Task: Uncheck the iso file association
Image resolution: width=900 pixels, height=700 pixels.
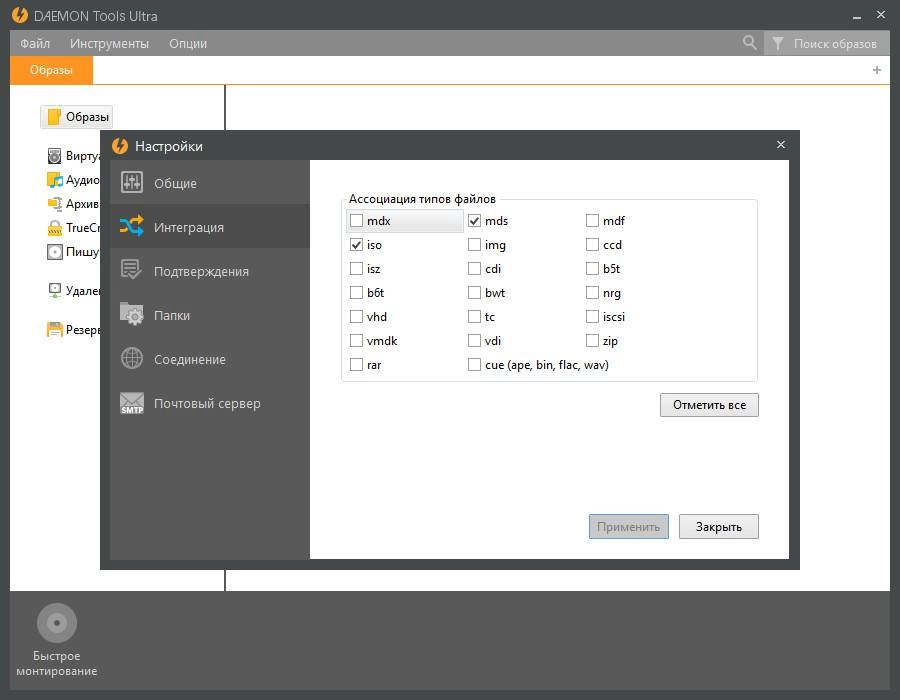Action: (x=356, y=244)
